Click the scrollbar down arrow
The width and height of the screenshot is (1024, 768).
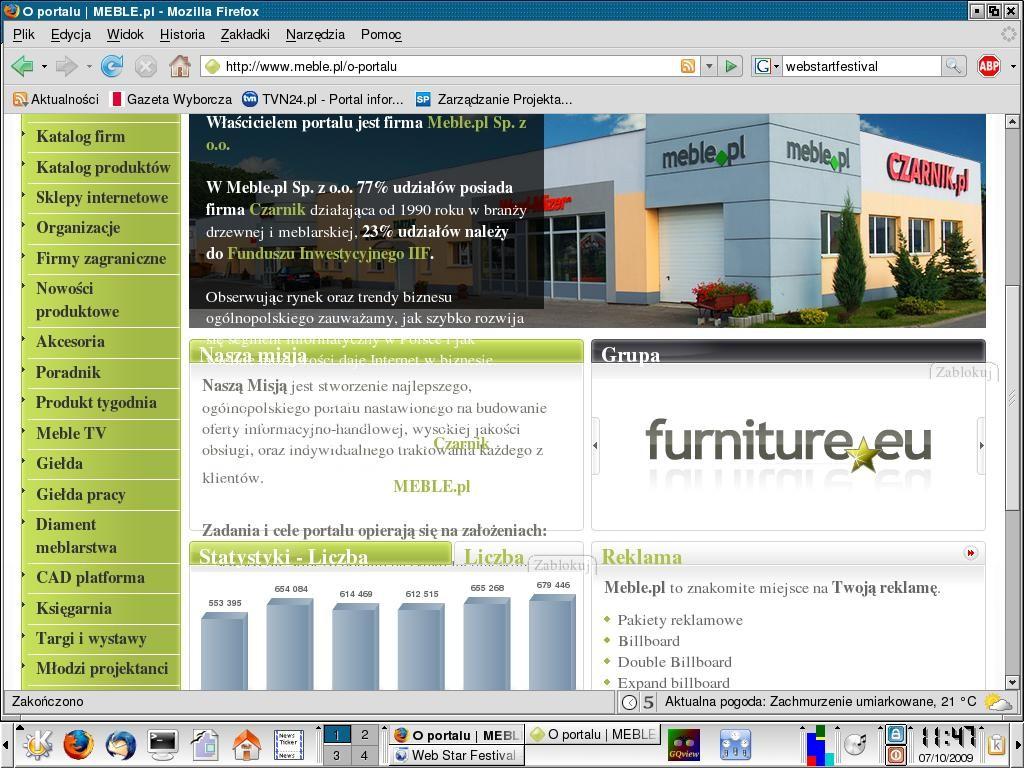point(1012,682)
